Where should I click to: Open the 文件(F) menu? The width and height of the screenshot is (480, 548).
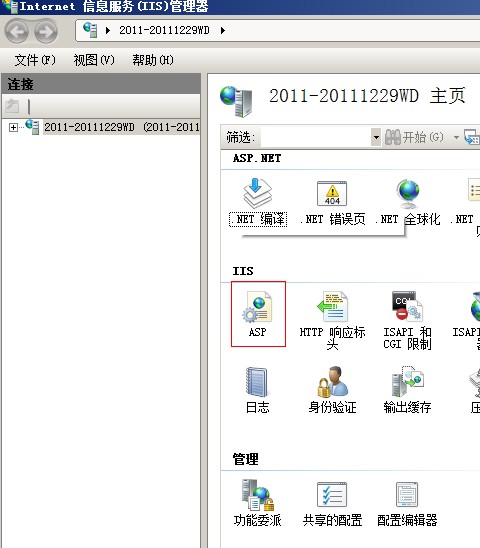(35, 60)
